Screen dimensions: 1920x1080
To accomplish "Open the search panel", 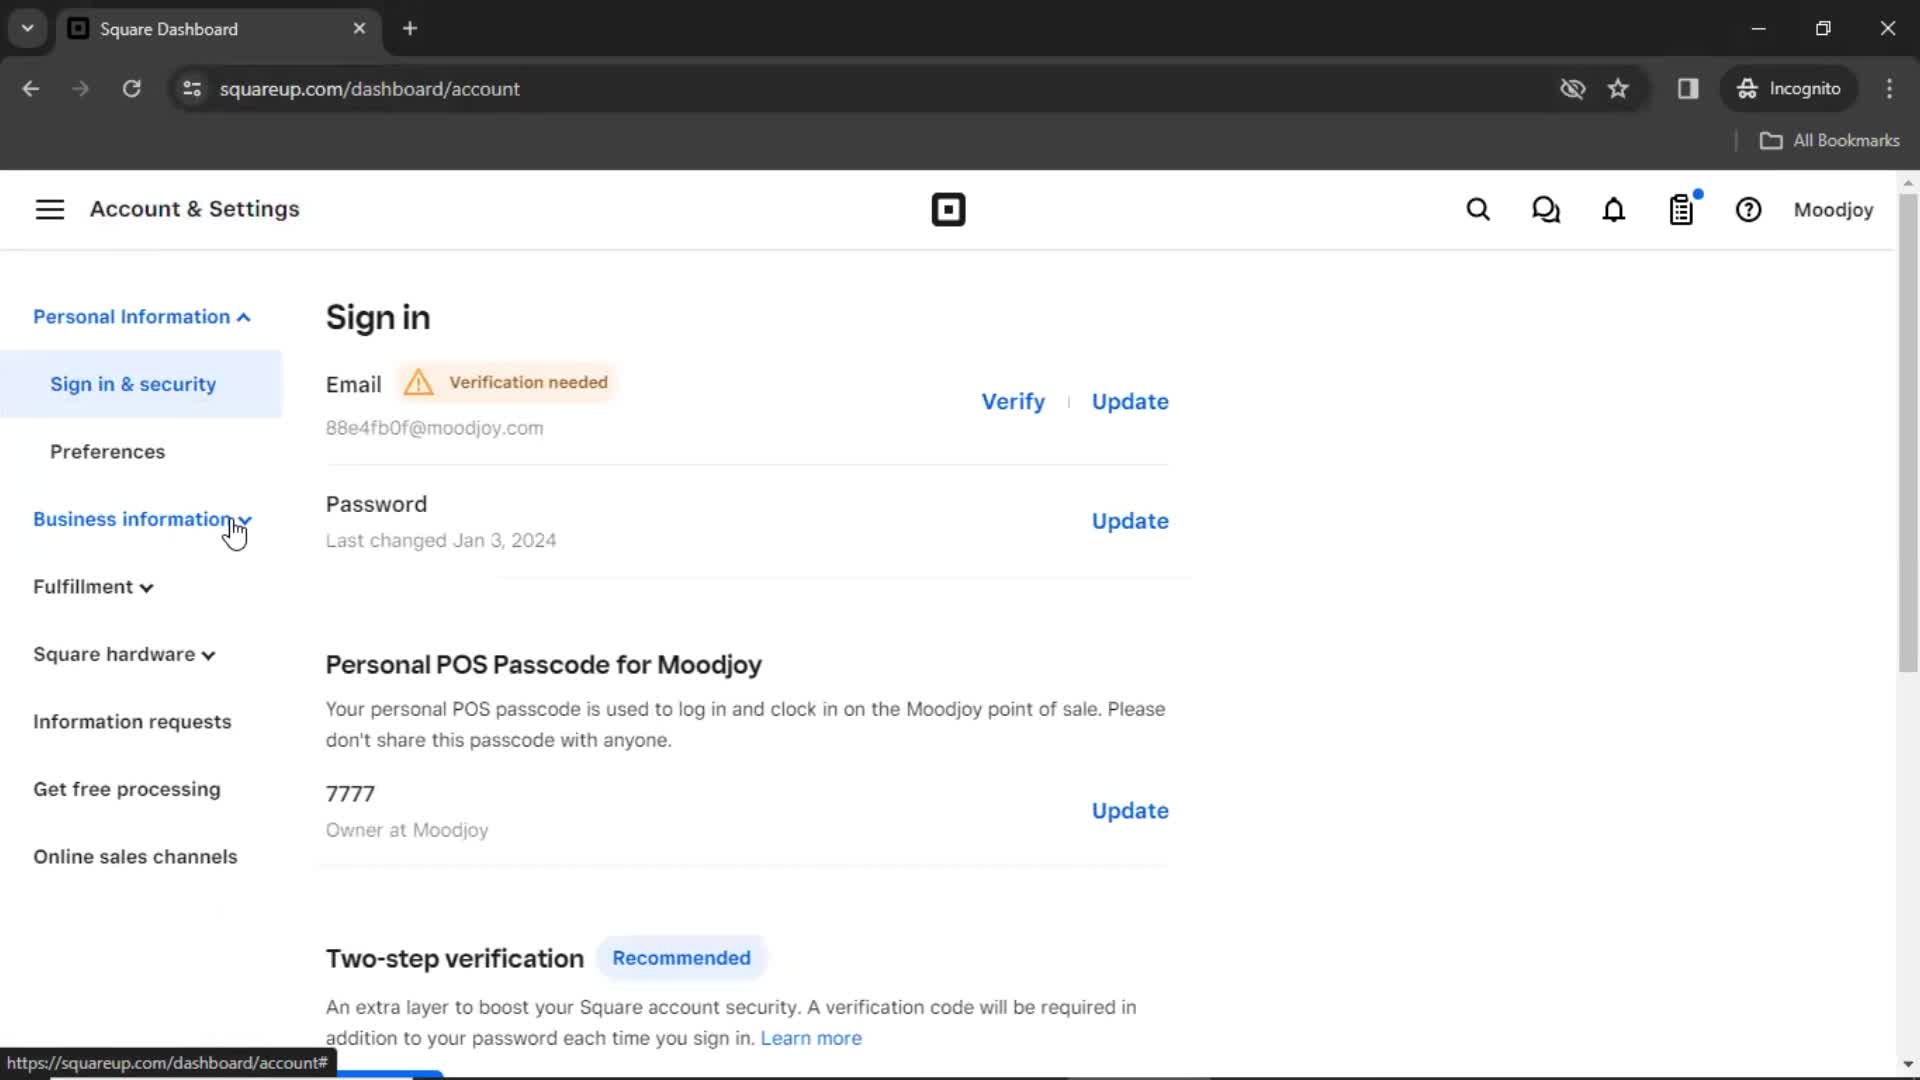I will pos(1477,210).
